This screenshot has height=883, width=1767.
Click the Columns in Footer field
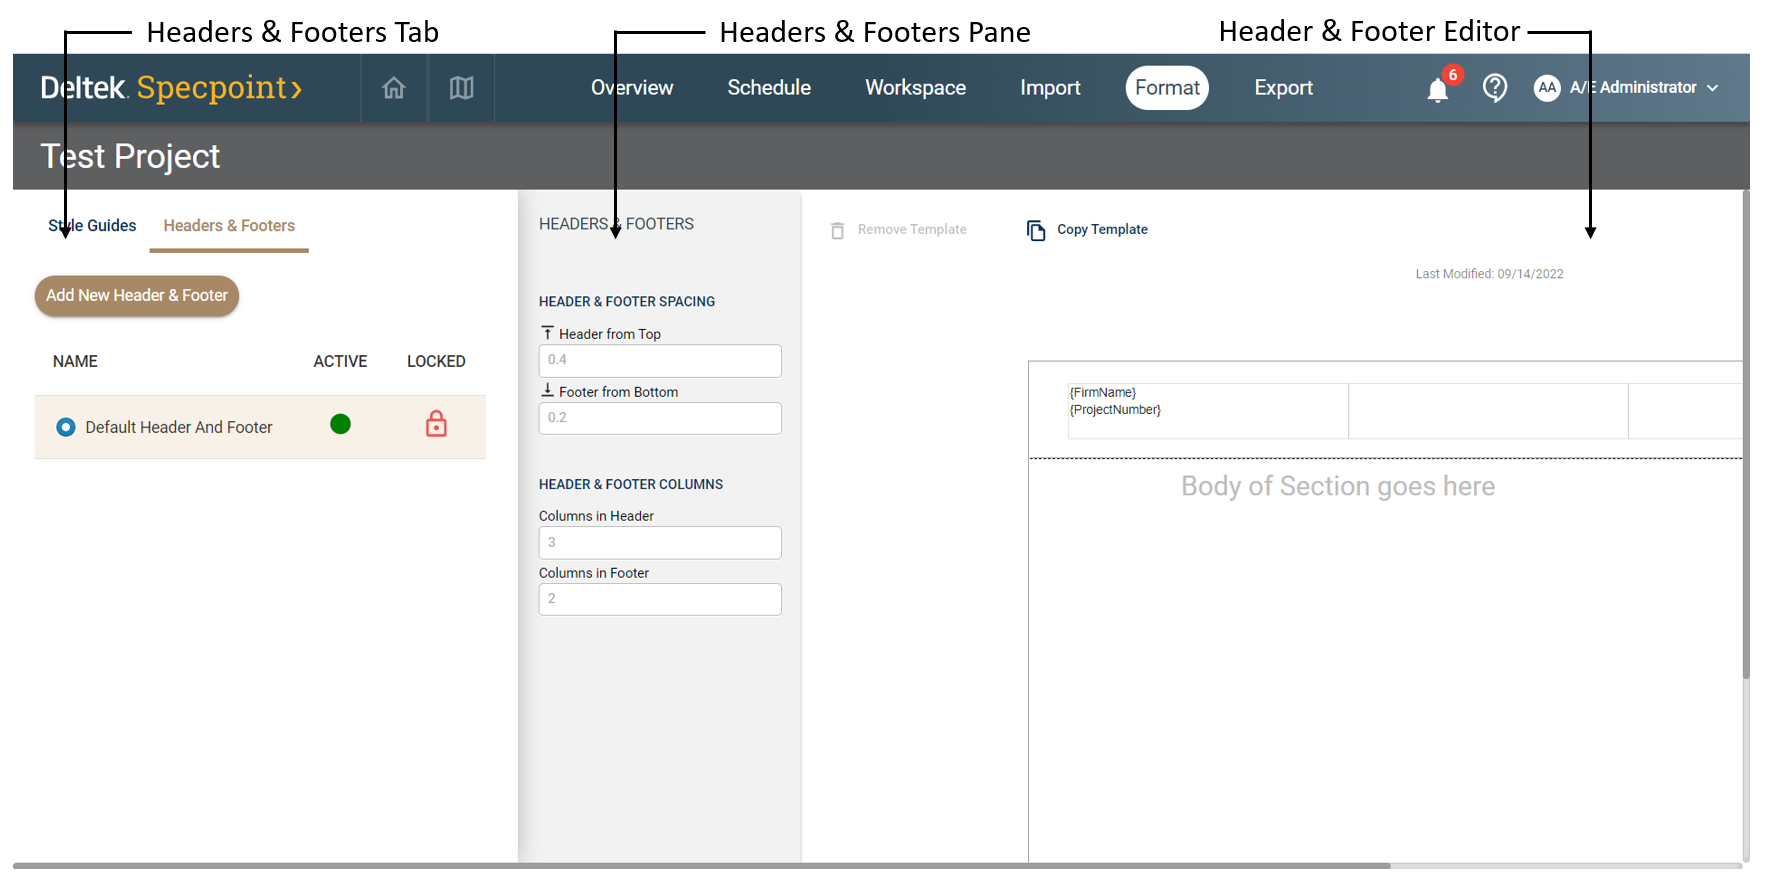(x=660, y=599)
